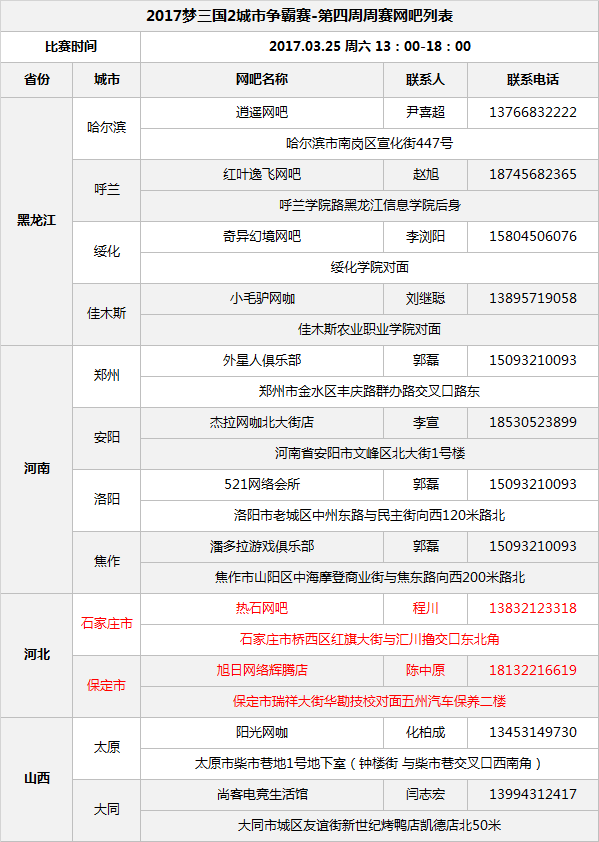Click phone number 18530523899
599x842 pixels.
pos(533,423)
